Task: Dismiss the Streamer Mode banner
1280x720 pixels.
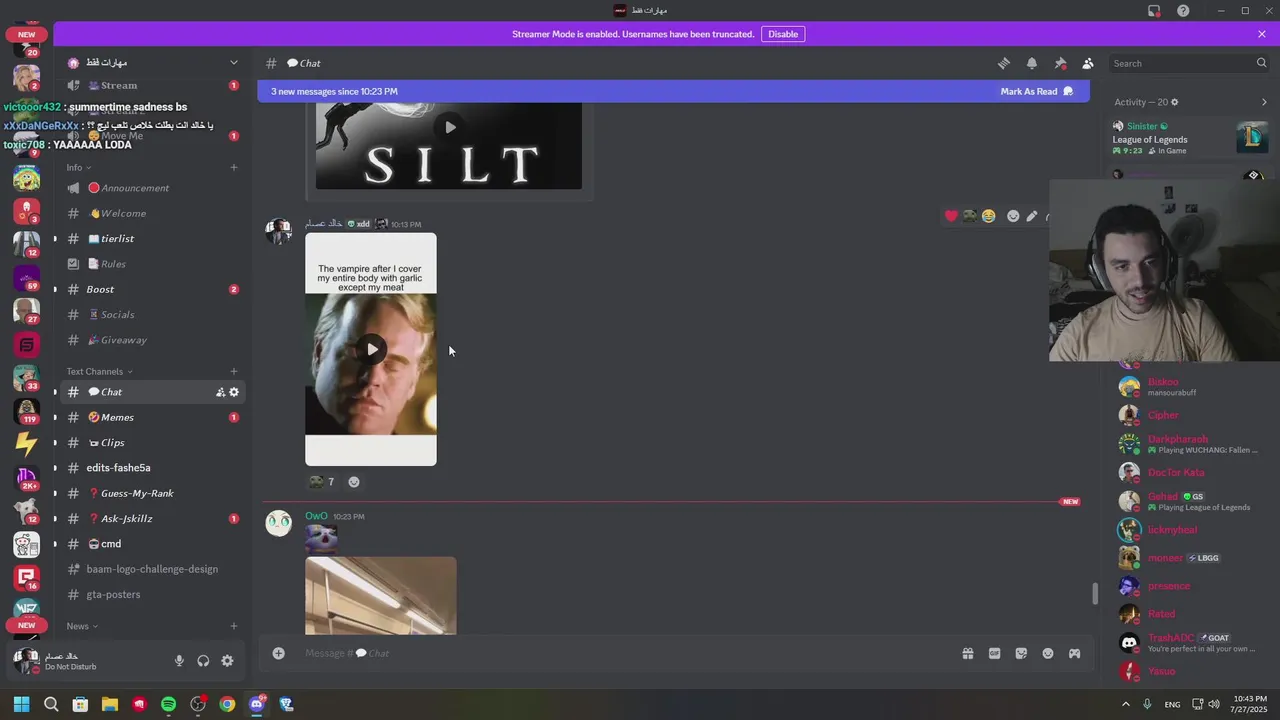Action: pyautogui.click(x=1262, y=34)
